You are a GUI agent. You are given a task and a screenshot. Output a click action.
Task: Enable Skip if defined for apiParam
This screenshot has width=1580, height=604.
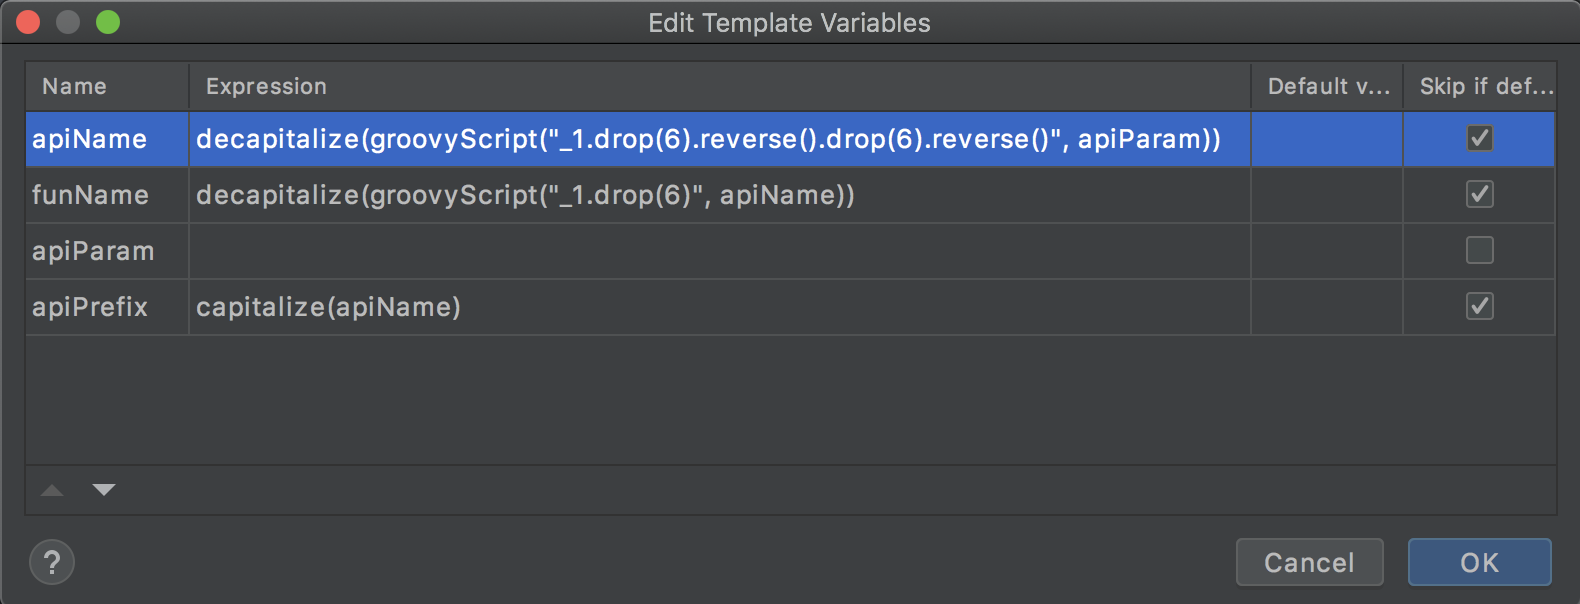tap(1479, 250)
